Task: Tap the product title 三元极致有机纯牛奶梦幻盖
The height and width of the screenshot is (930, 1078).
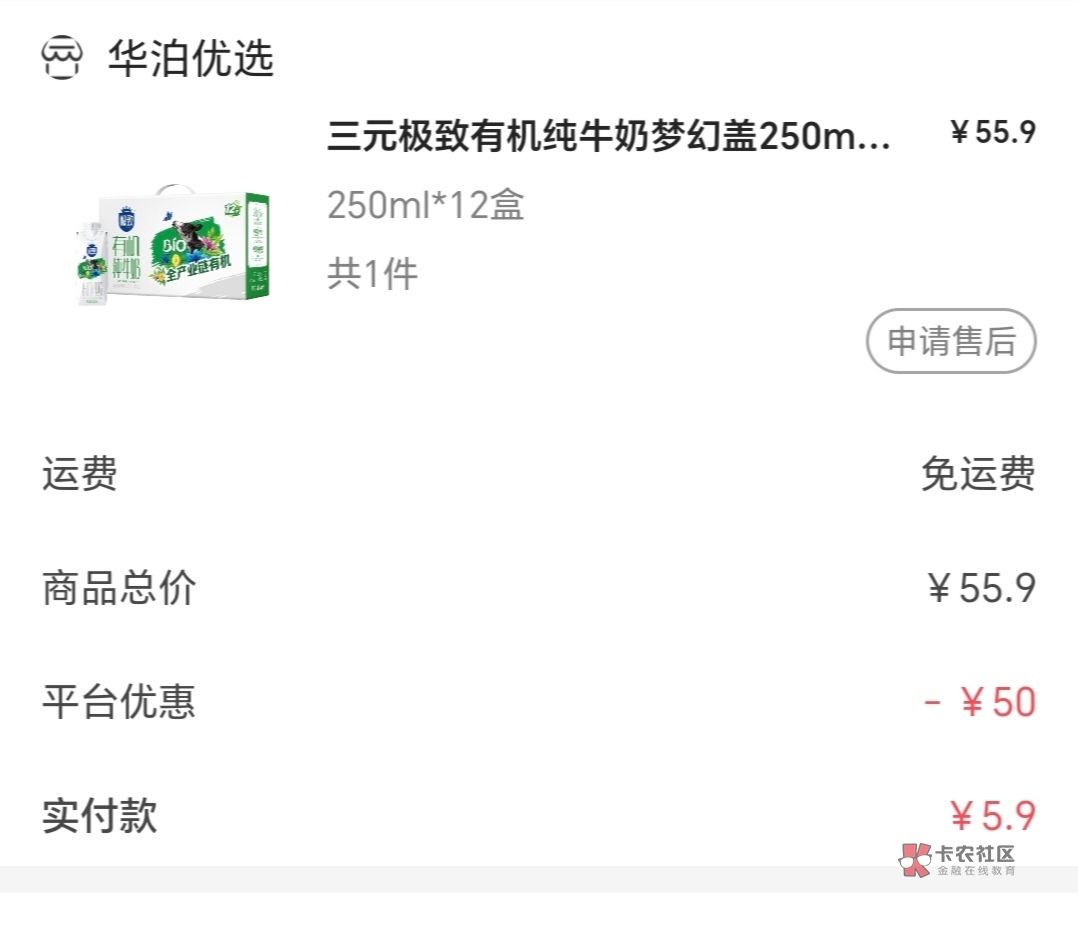Action: [608, 138]
